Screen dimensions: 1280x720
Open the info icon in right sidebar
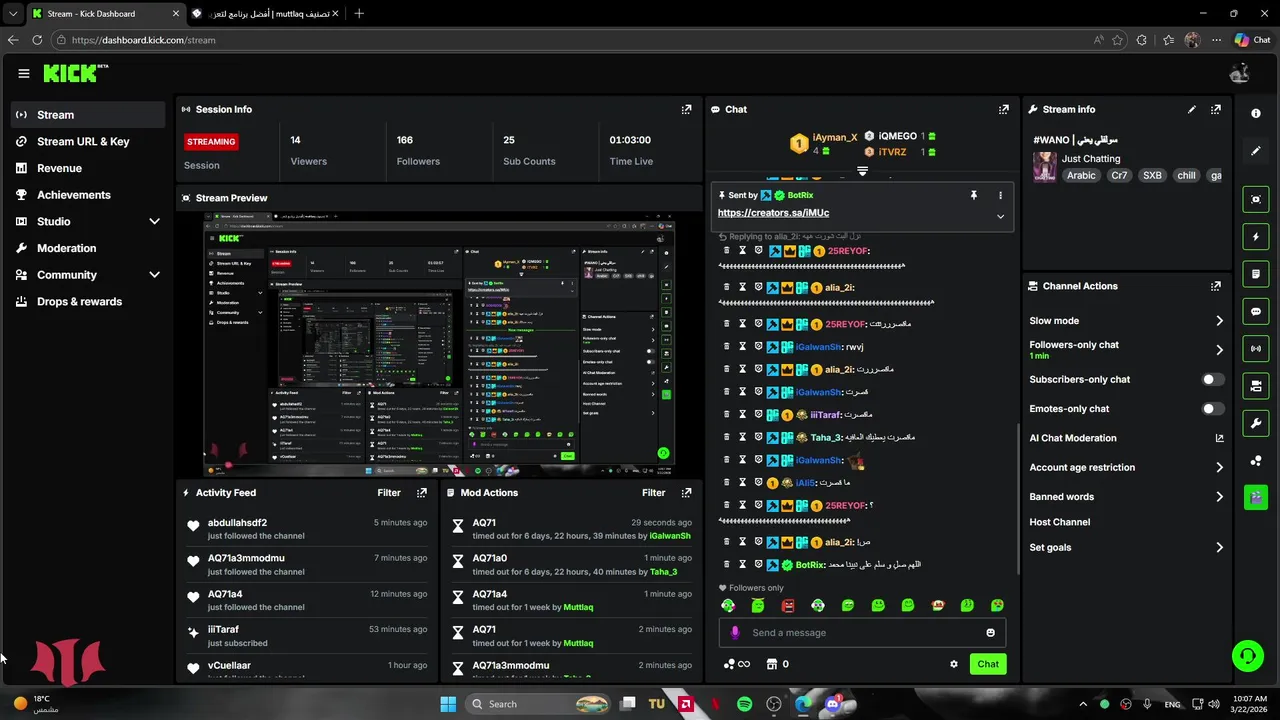(x=1256, y=113)
